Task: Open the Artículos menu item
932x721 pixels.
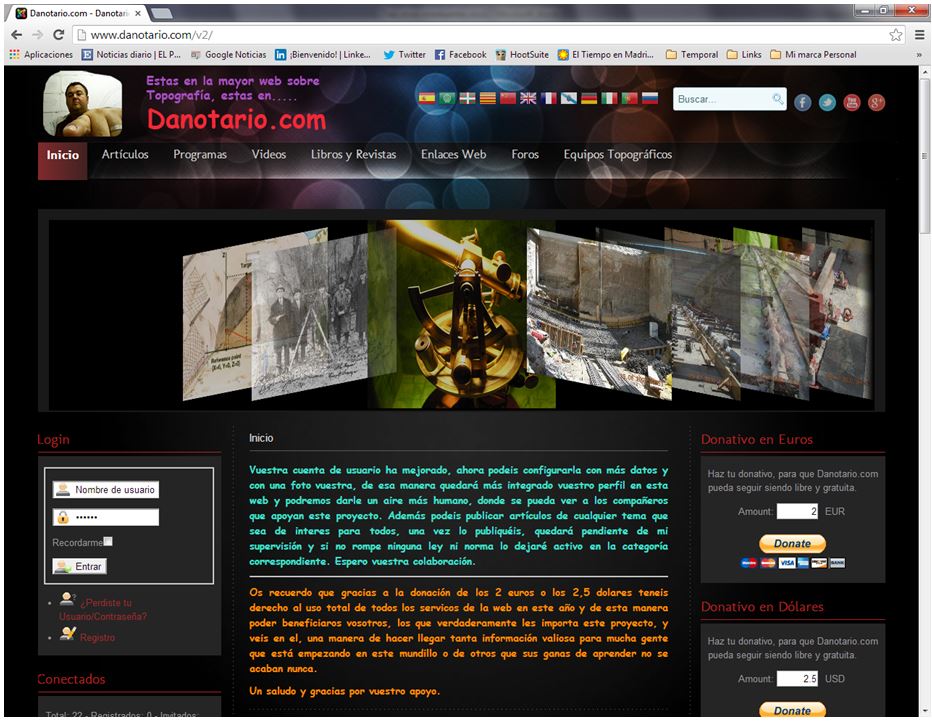Action: pos(125,155)
